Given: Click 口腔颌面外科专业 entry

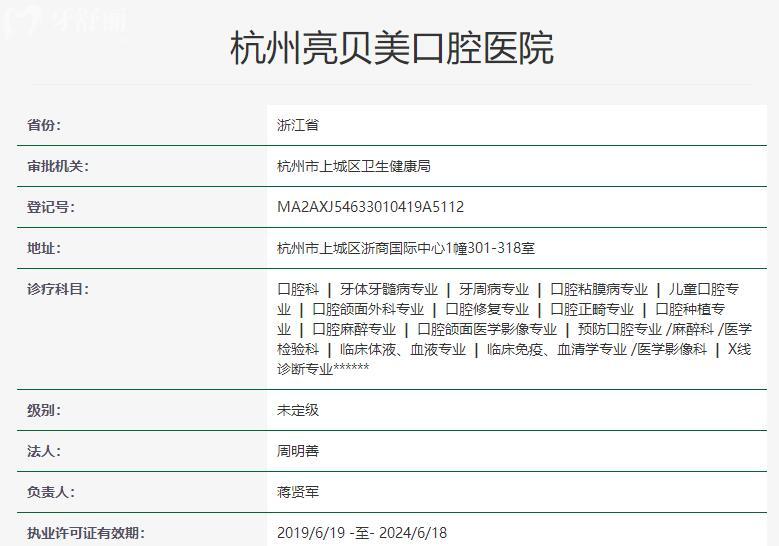Looking at the screenshot, I should pos(368,309).
